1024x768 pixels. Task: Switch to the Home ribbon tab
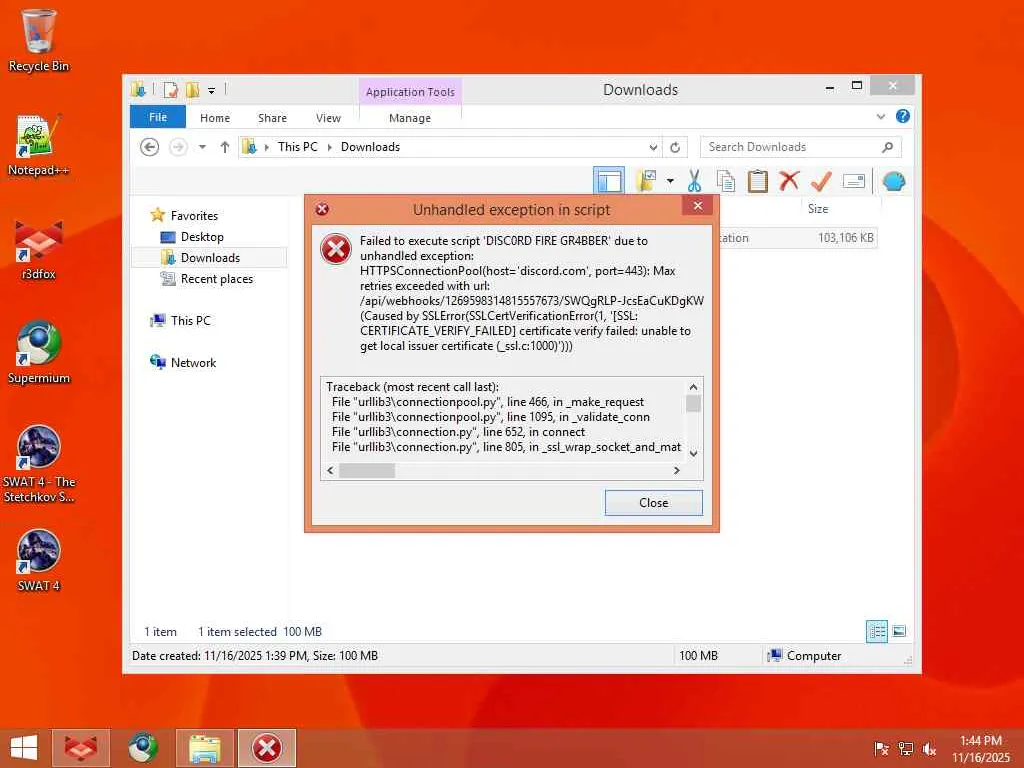[215, 118]
